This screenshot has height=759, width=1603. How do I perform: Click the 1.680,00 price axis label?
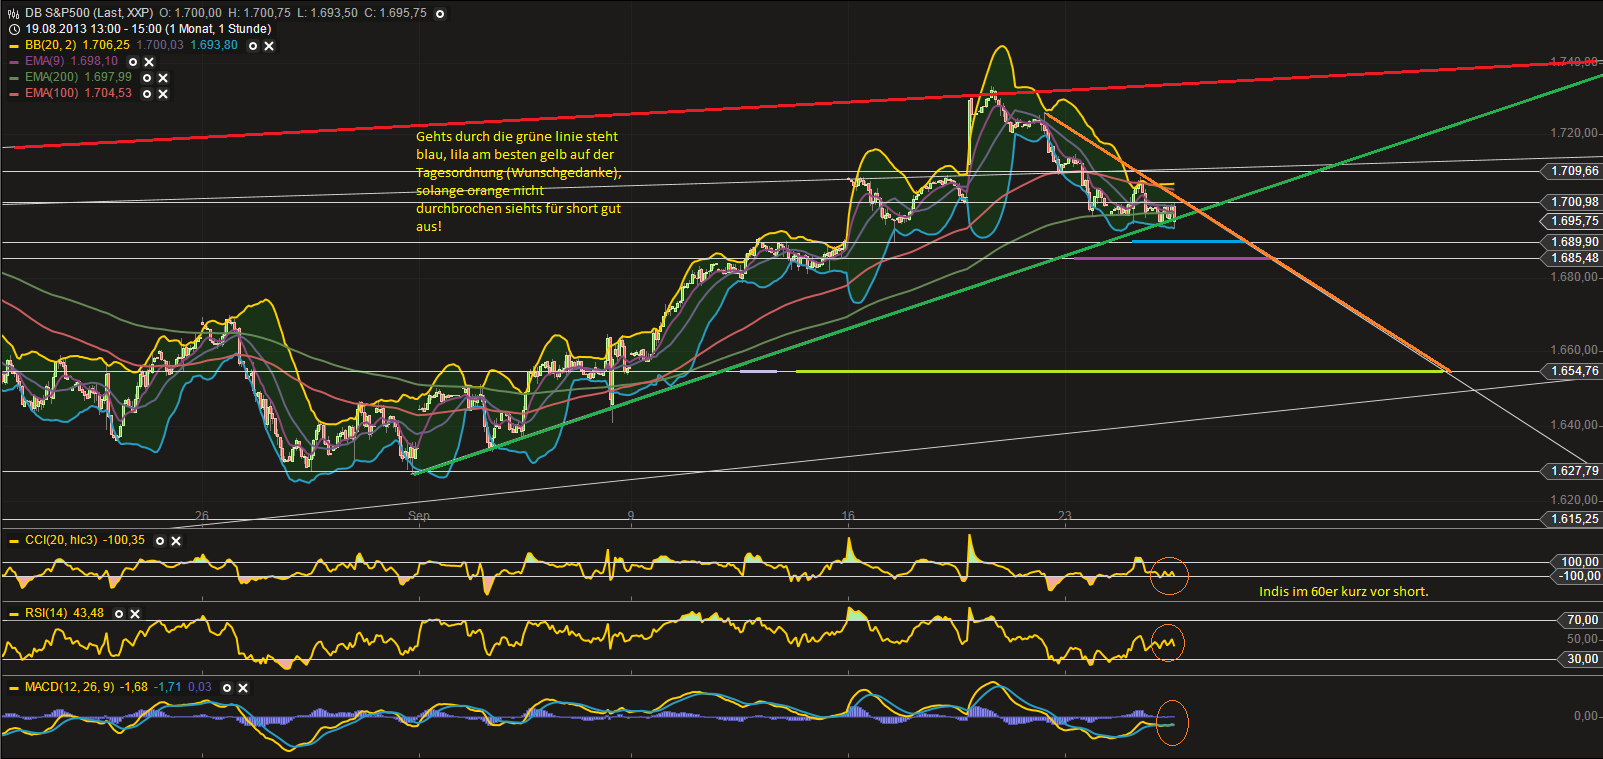1574,277
